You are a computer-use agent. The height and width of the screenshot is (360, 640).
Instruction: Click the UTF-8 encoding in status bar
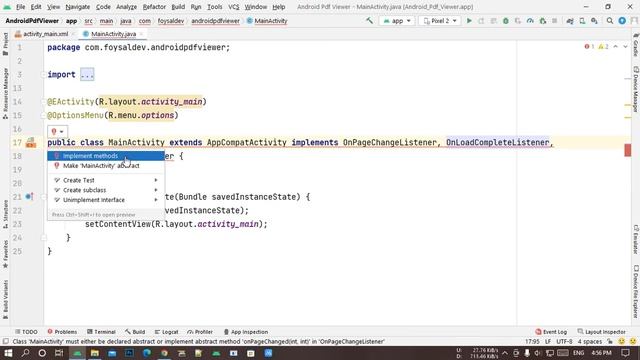[x=564, y=341]
